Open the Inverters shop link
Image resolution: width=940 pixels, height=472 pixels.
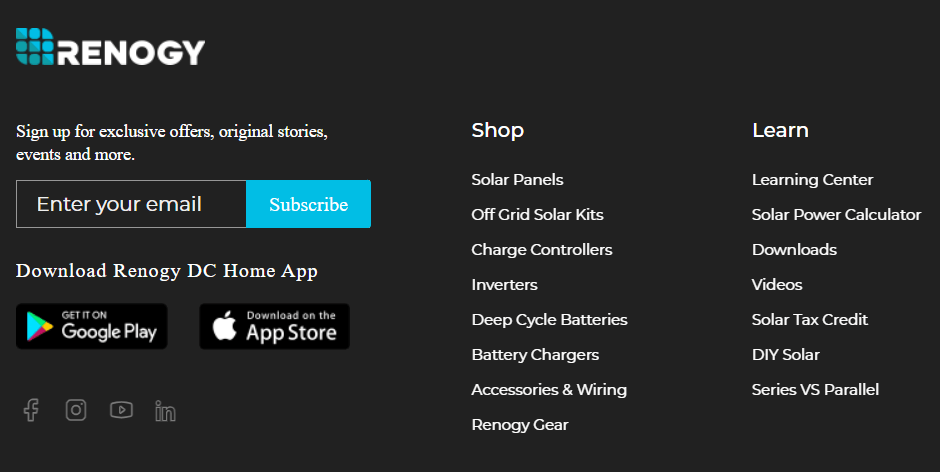point(504,285)
